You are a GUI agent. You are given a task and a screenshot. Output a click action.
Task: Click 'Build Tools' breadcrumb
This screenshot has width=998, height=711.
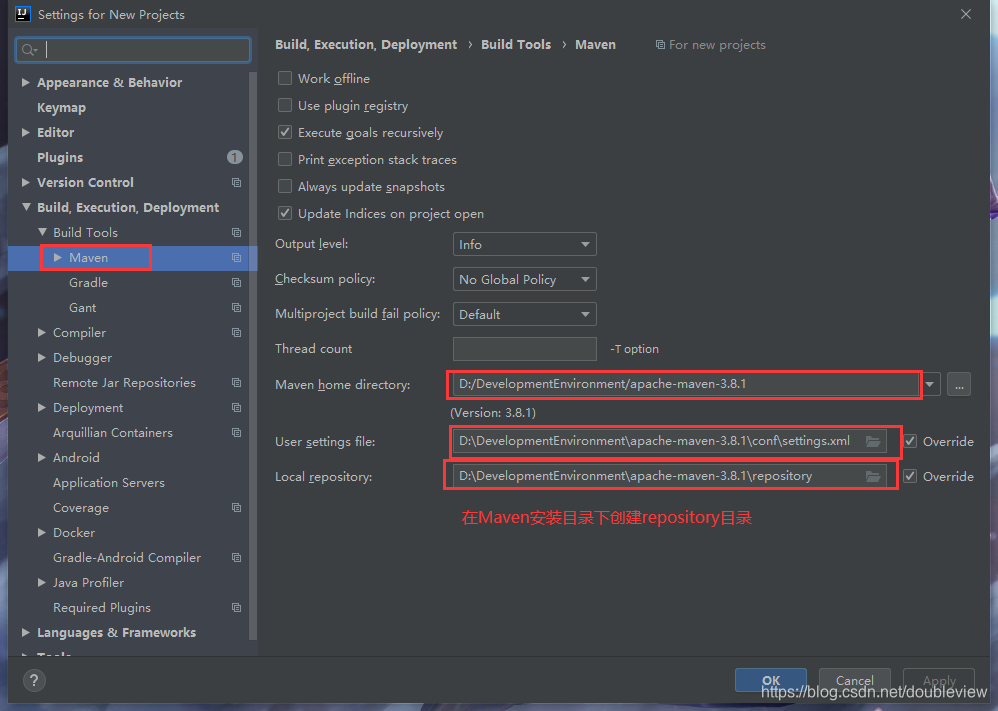coord(516,45)
